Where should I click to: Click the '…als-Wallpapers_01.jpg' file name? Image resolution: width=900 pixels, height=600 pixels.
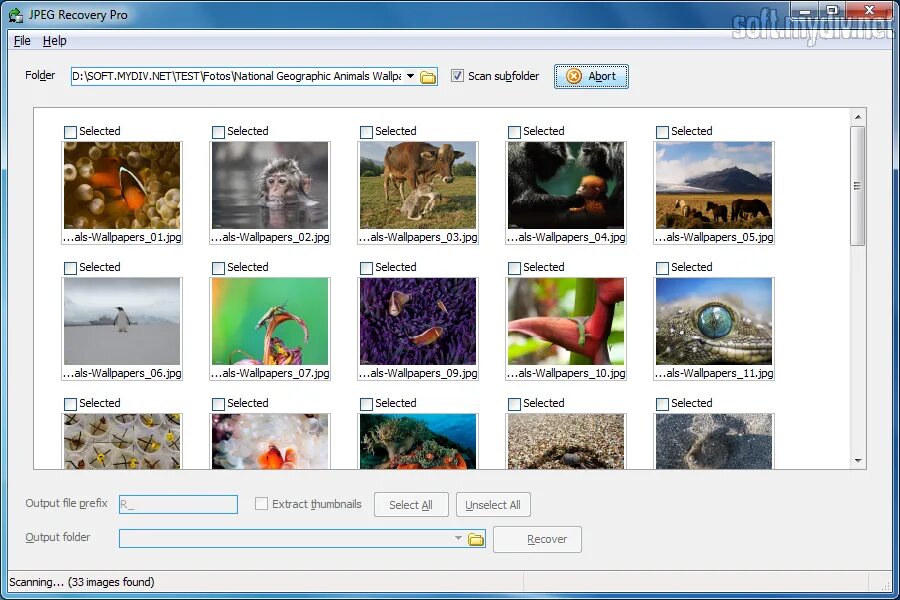[122, 237]
